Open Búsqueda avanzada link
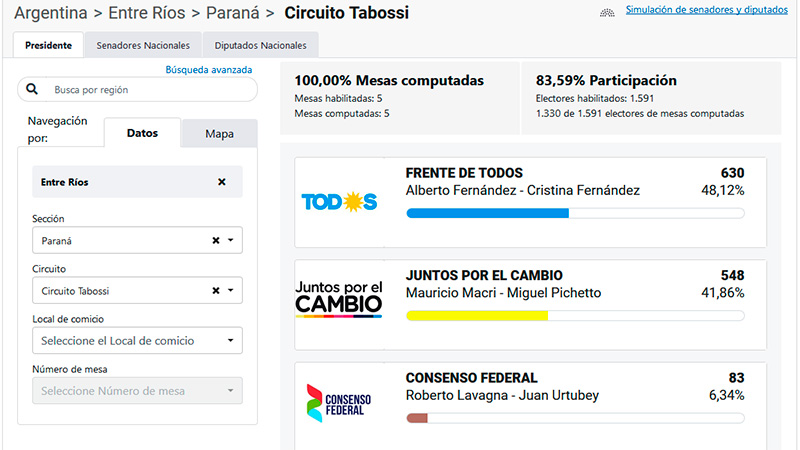The height and width of the screenshot is (450, 800). (x=209, y=69)
